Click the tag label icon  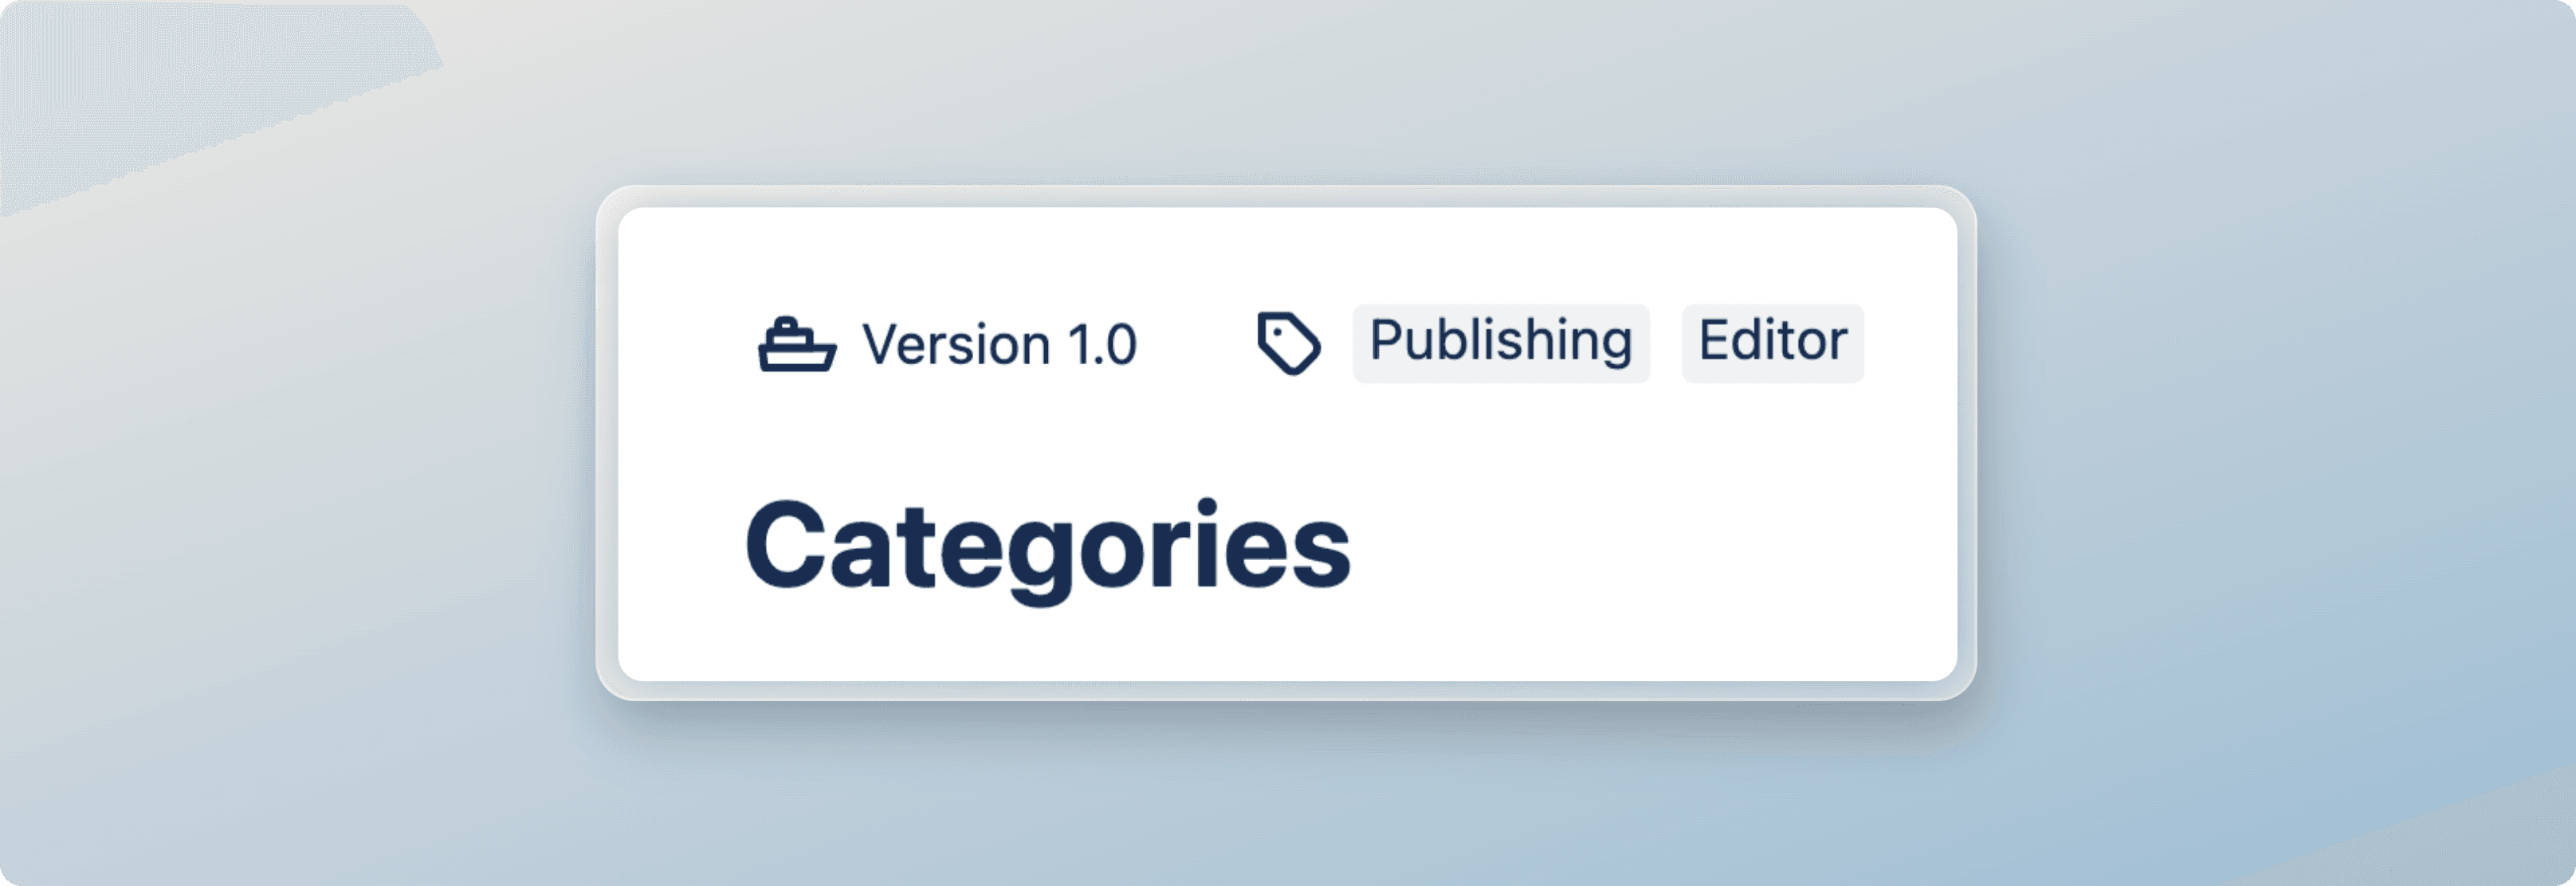pyautogui.click(x=1288, y=343)
